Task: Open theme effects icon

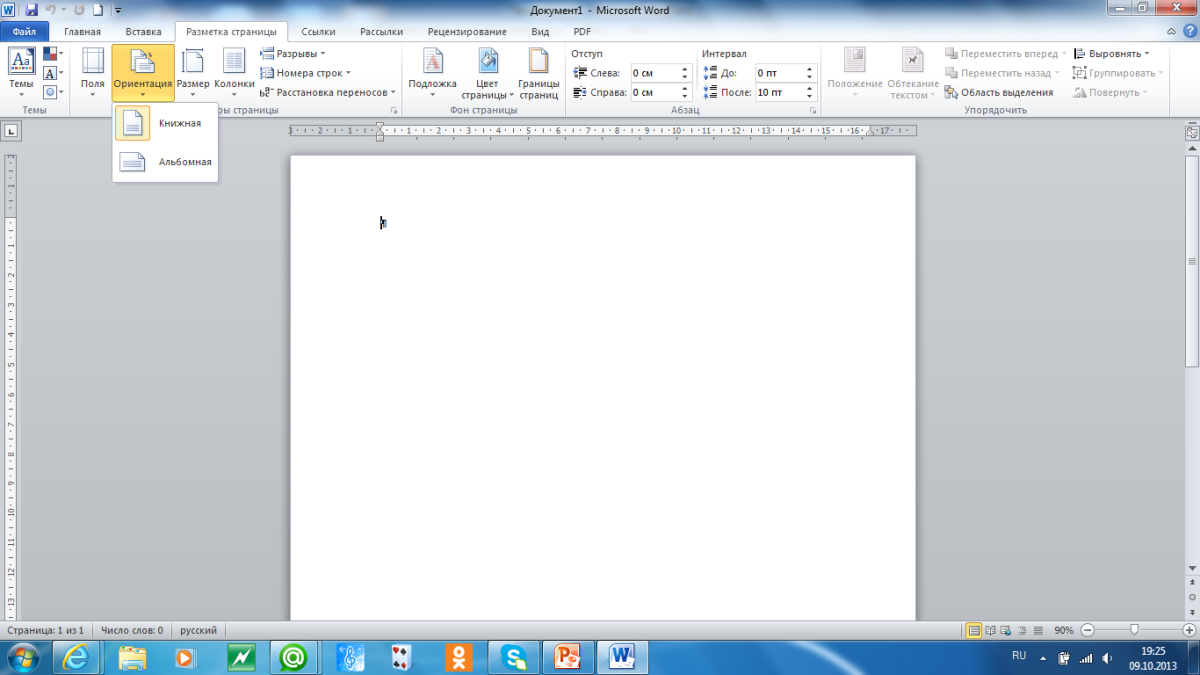Action: [53, 92]
